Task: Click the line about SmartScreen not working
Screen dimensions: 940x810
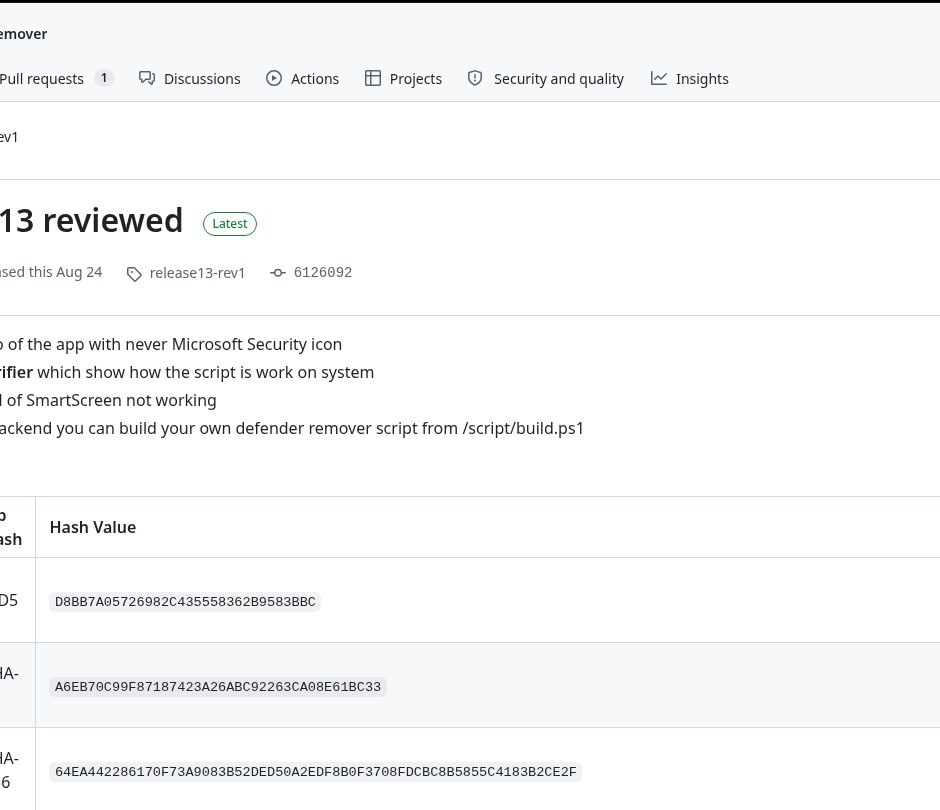Action: (109, 400)
